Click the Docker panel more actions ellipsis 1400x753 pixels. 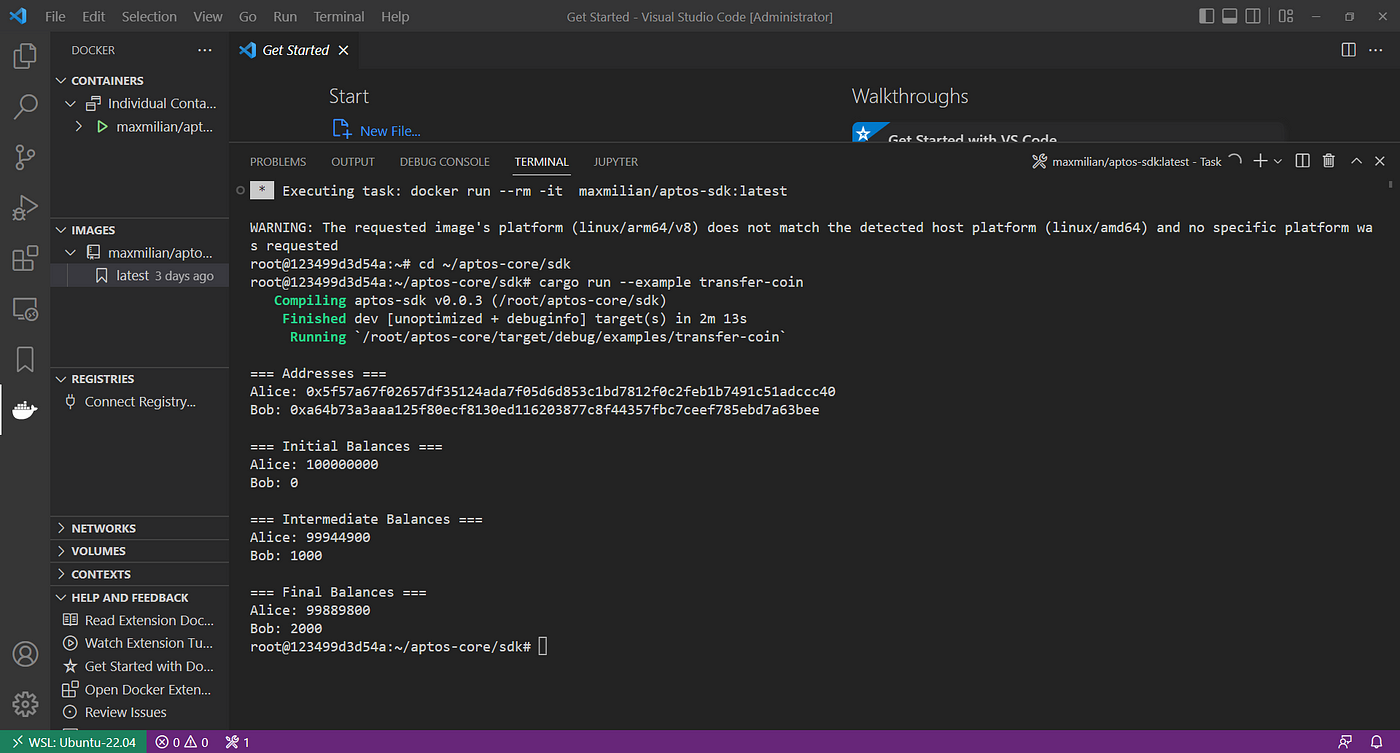tap(205, 50)
